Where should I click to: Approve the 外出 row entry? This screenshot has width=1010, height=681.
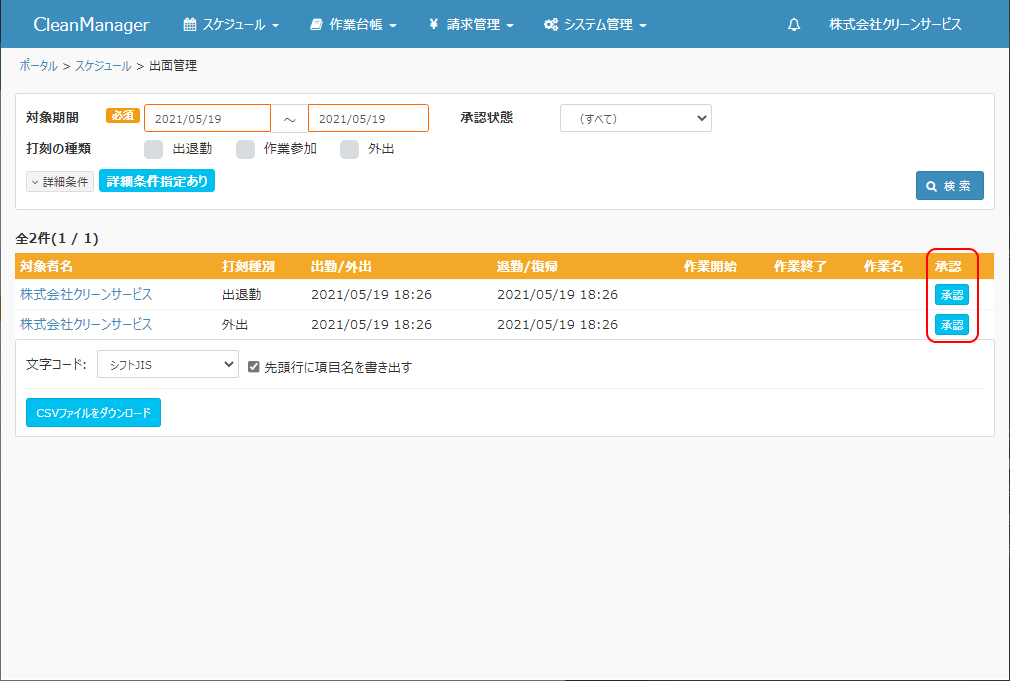[951, 325]
